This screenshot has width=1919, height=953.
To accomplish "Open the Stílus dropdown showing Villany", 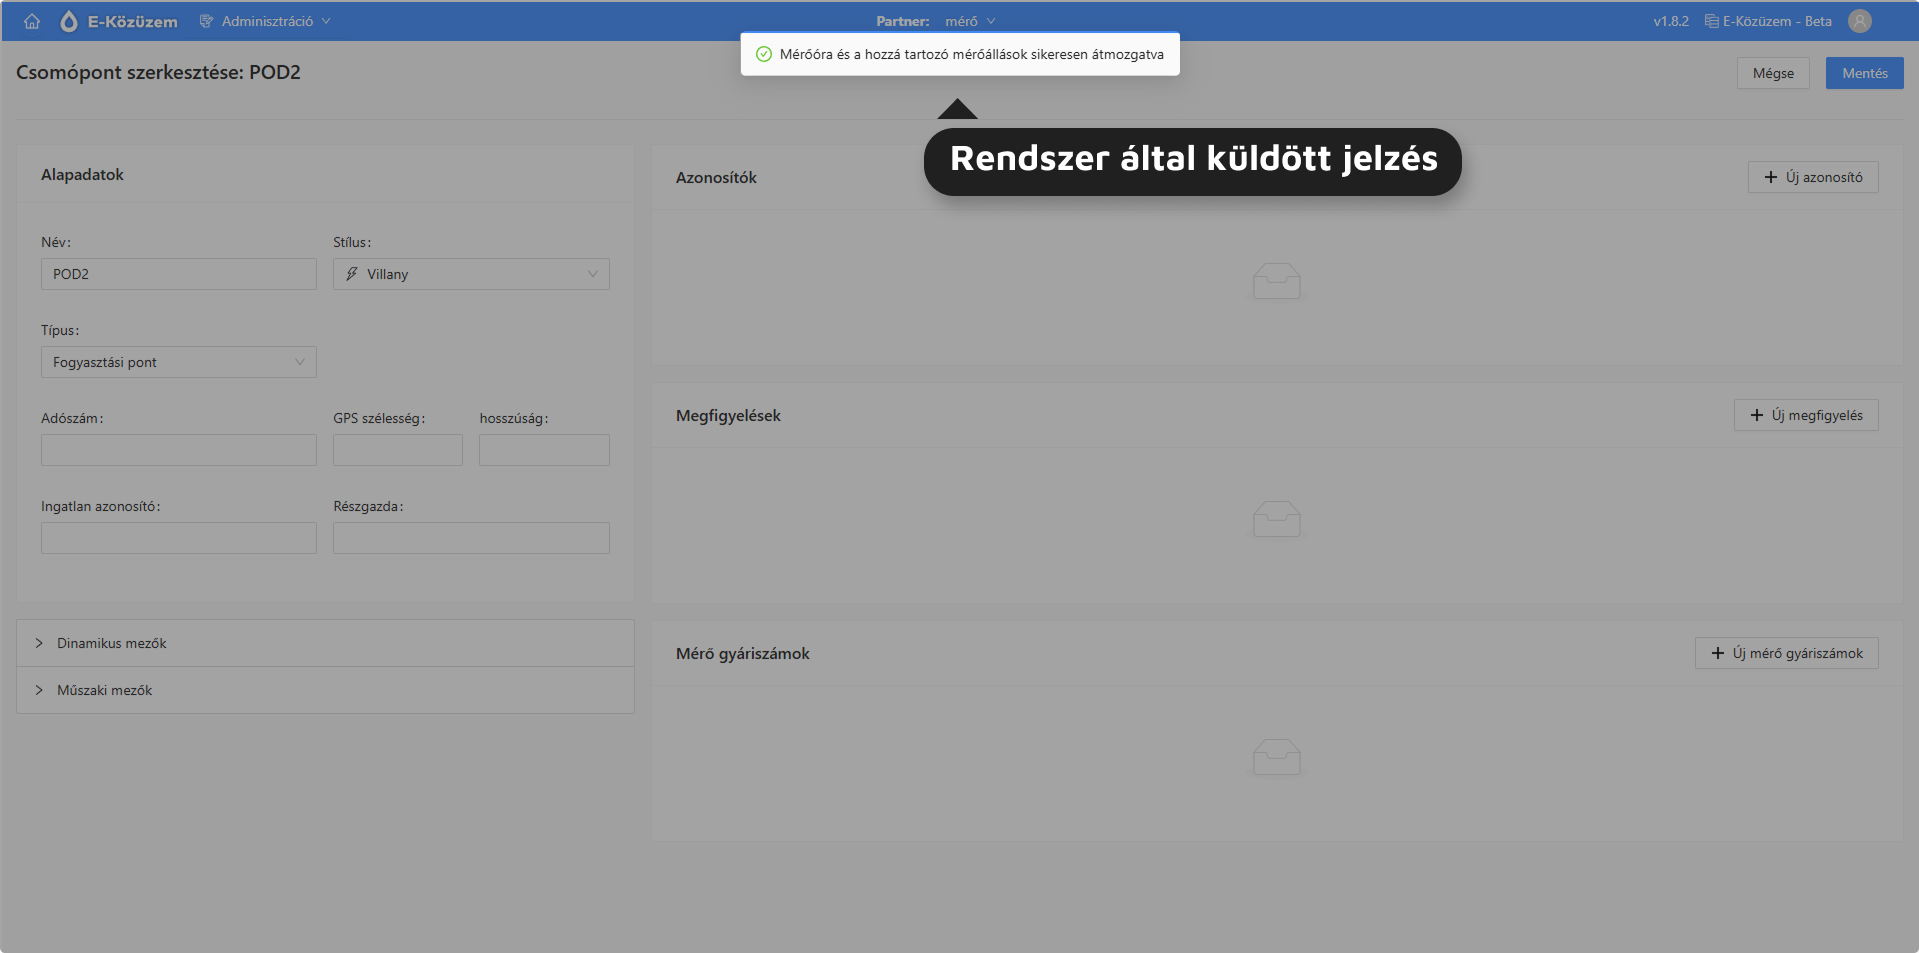I will [471, 274].
